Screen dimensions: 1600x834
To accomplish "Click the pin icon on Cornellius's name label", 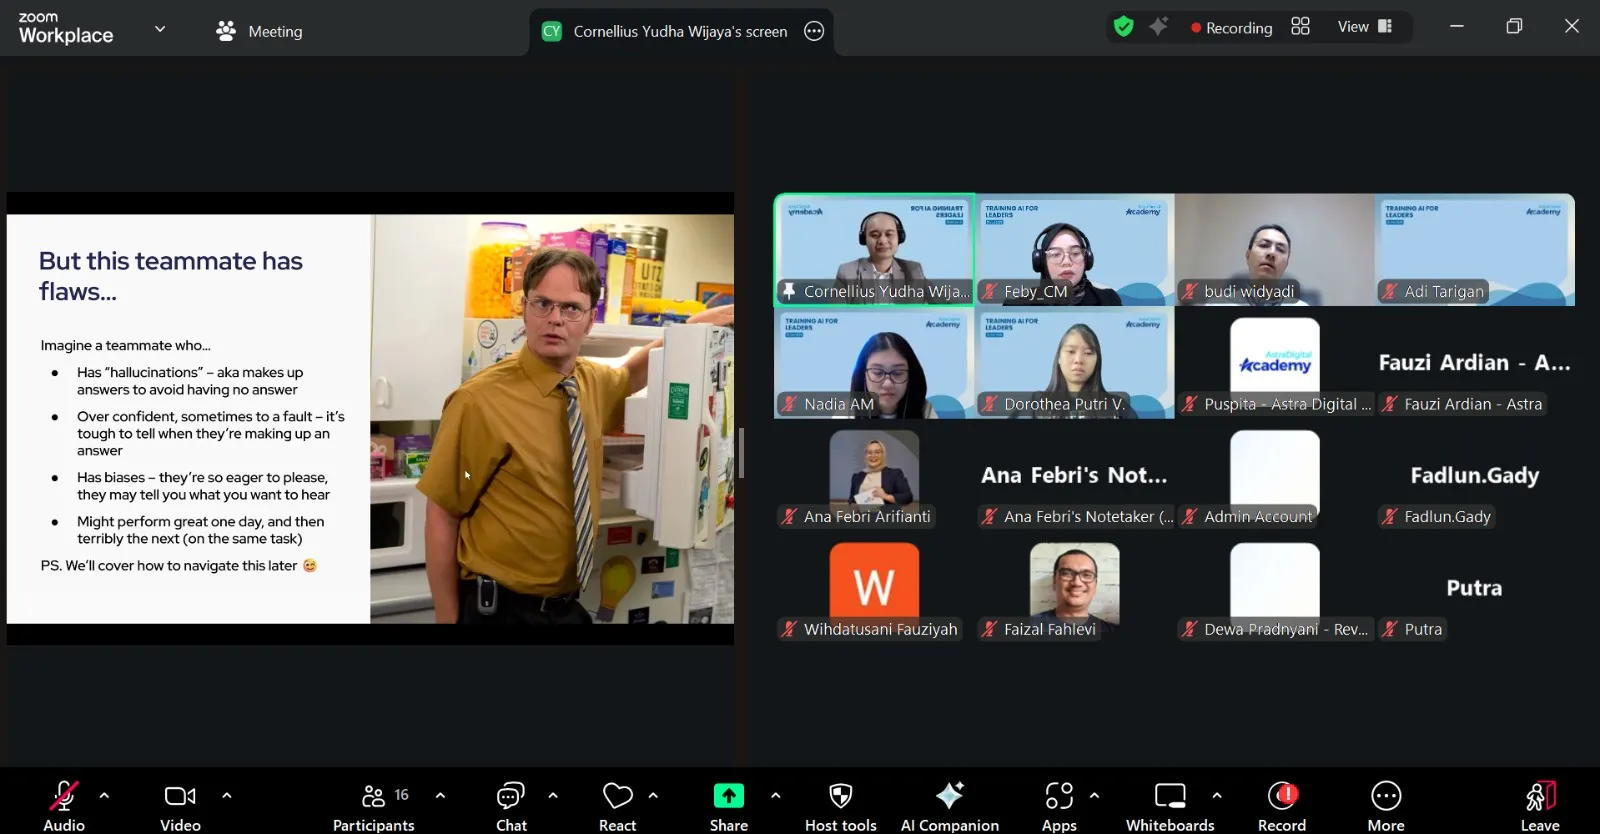I will (x=789, y=291).
